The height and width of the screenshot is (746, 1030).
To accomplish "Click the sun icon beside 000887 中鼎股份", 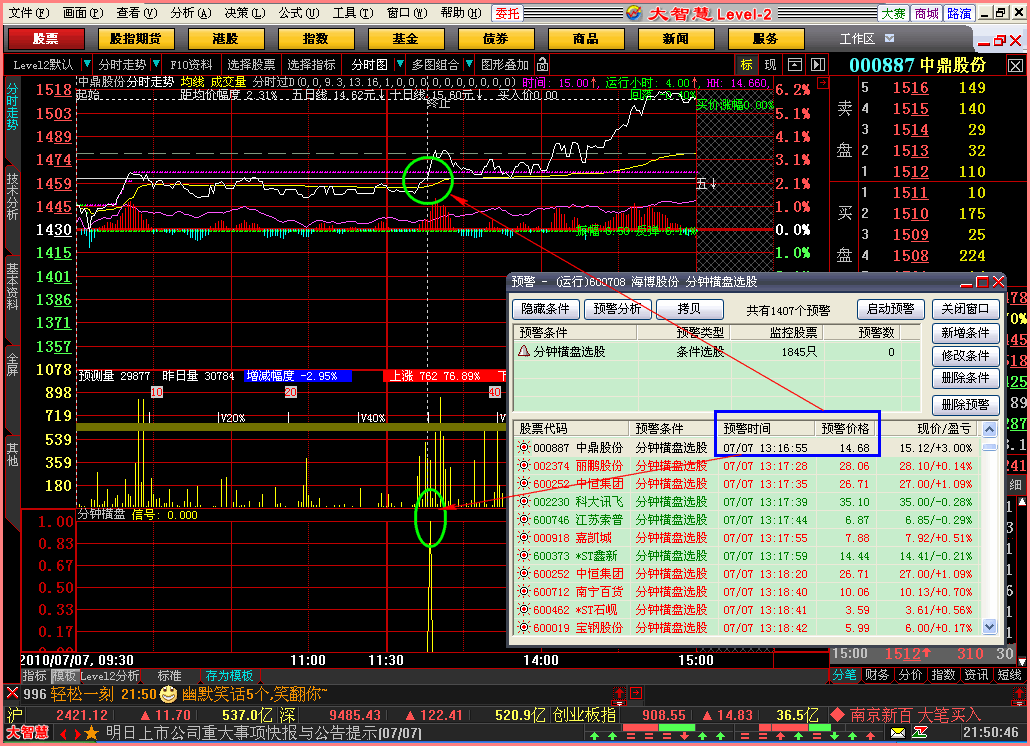I will 524,448.
